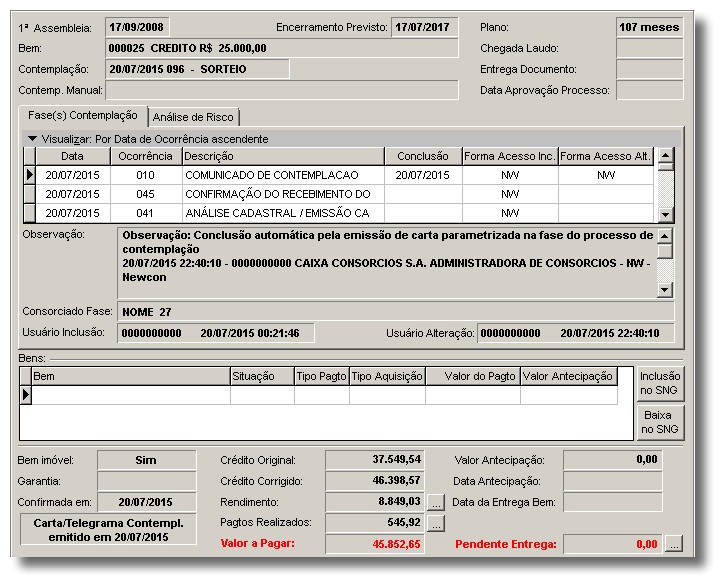
Task: Click the row marker arrow in the Bens grid
Action: (26, 395)
